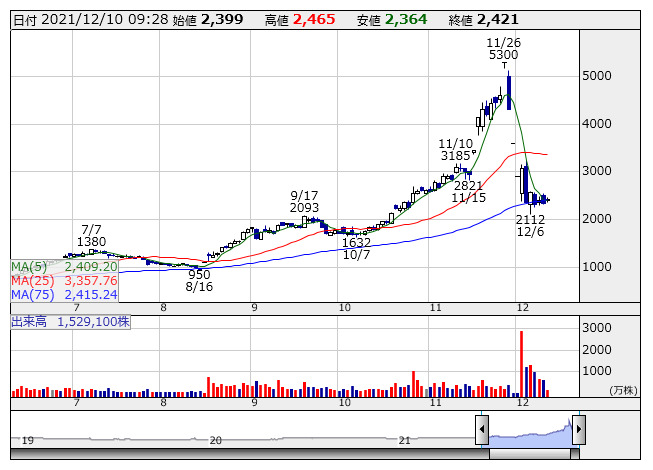This screenshot has height=470, width=653.
Task: Click the tallest red volume bar in December
Action: pyautogui.click(x=521, y=364)
